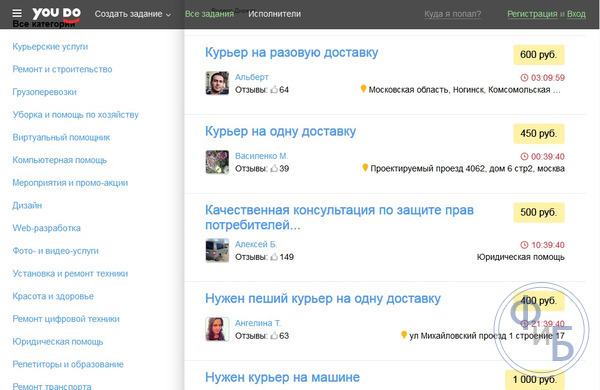Select Уборка и помощь по хозяйству category
The height and width of the screenshot is (390, 600).
(x=75, y=115)
